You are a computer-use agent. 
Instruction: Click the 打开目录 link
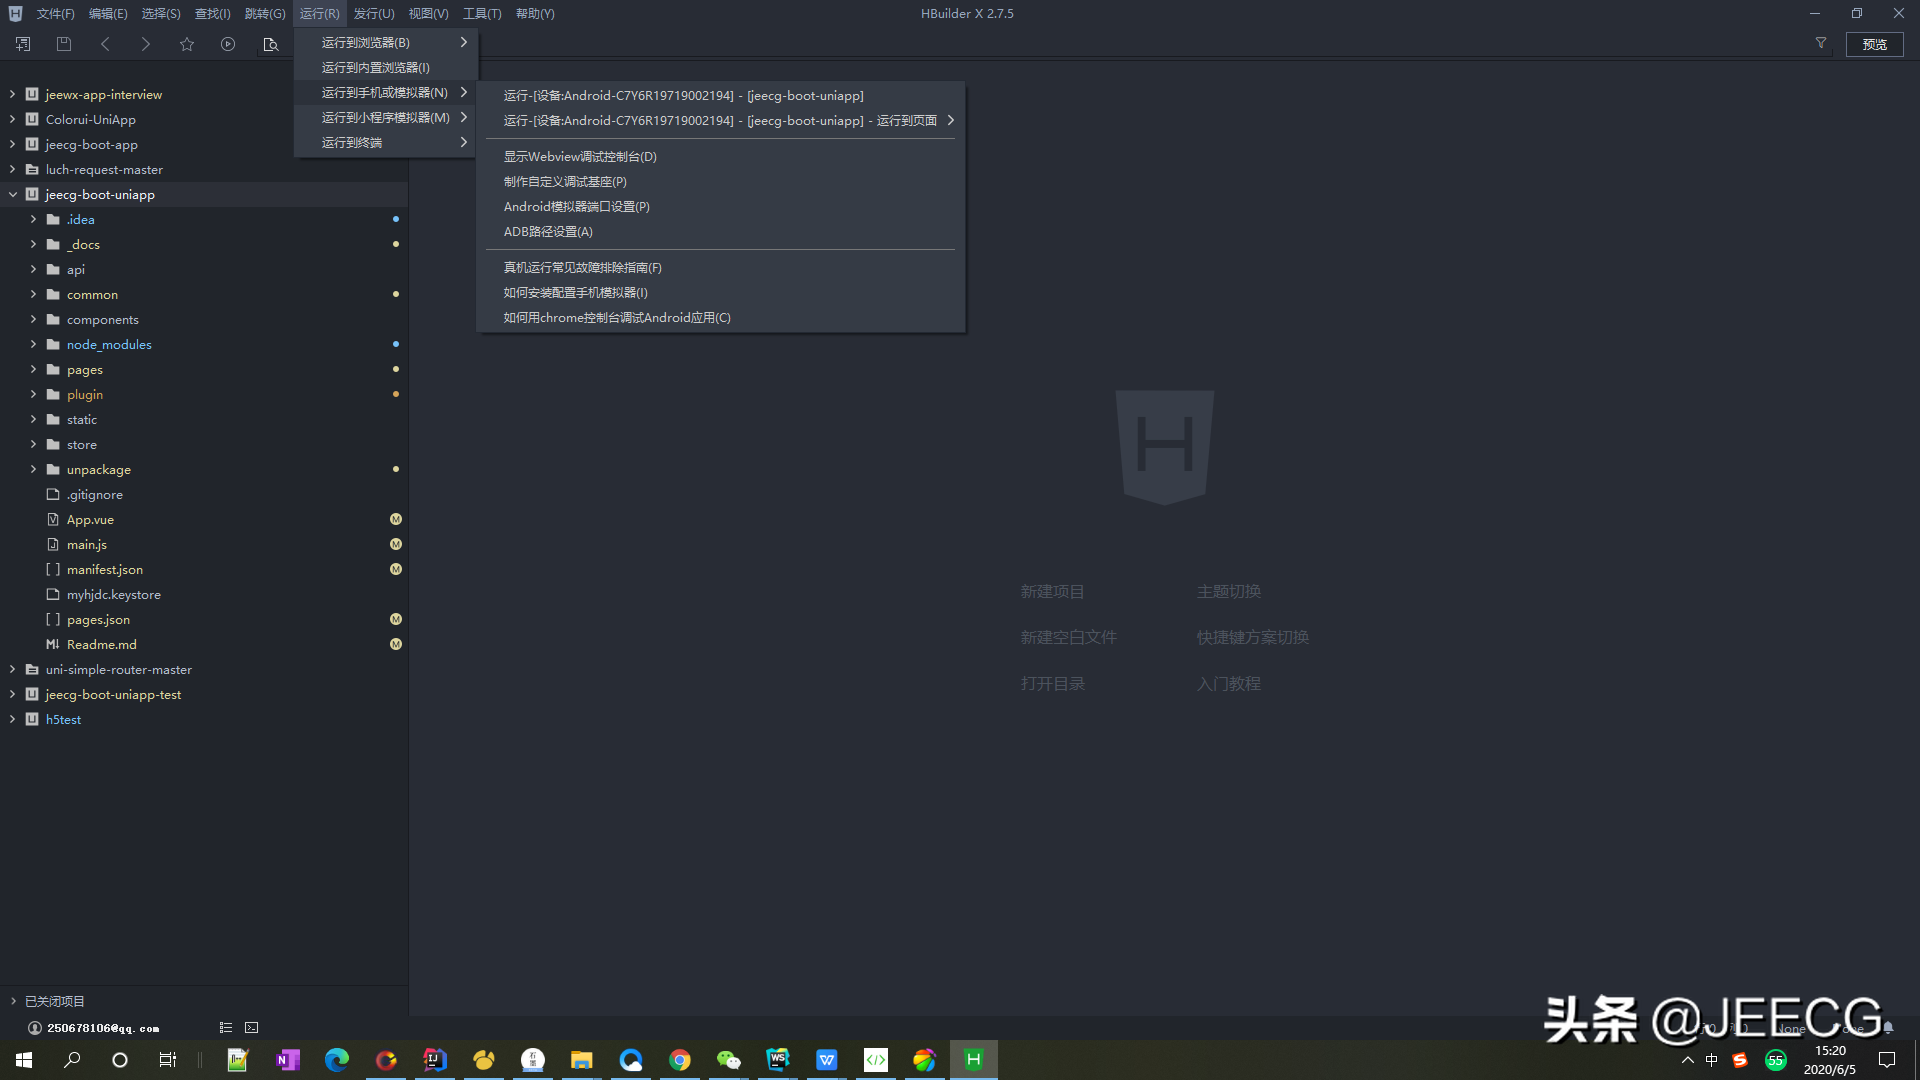point(1052,683)
